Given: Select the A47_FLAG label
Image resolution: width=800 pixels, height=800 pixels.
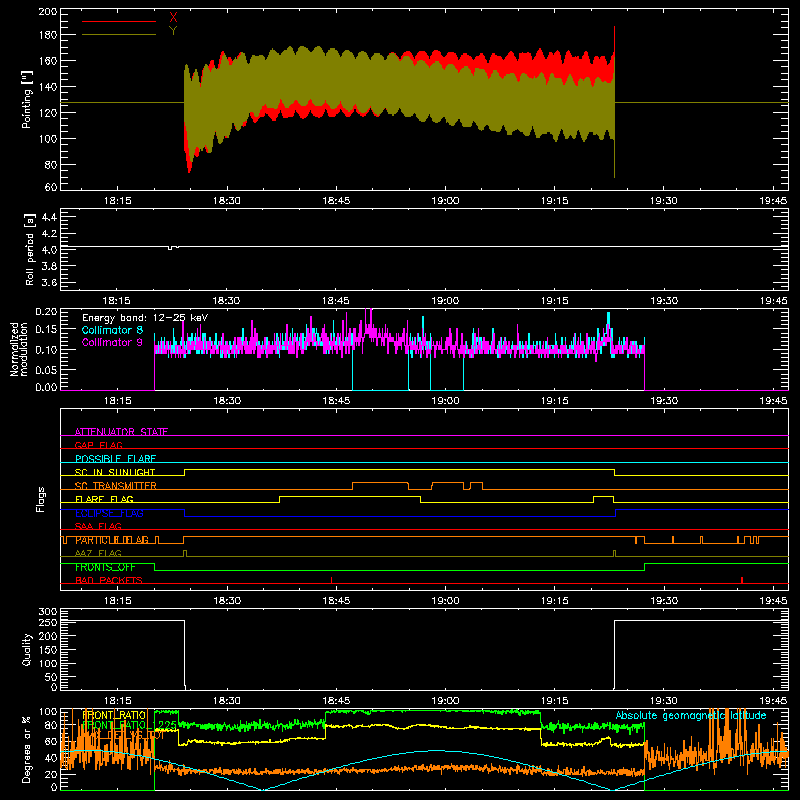Looking at the screenshot, I should (98, 553).
